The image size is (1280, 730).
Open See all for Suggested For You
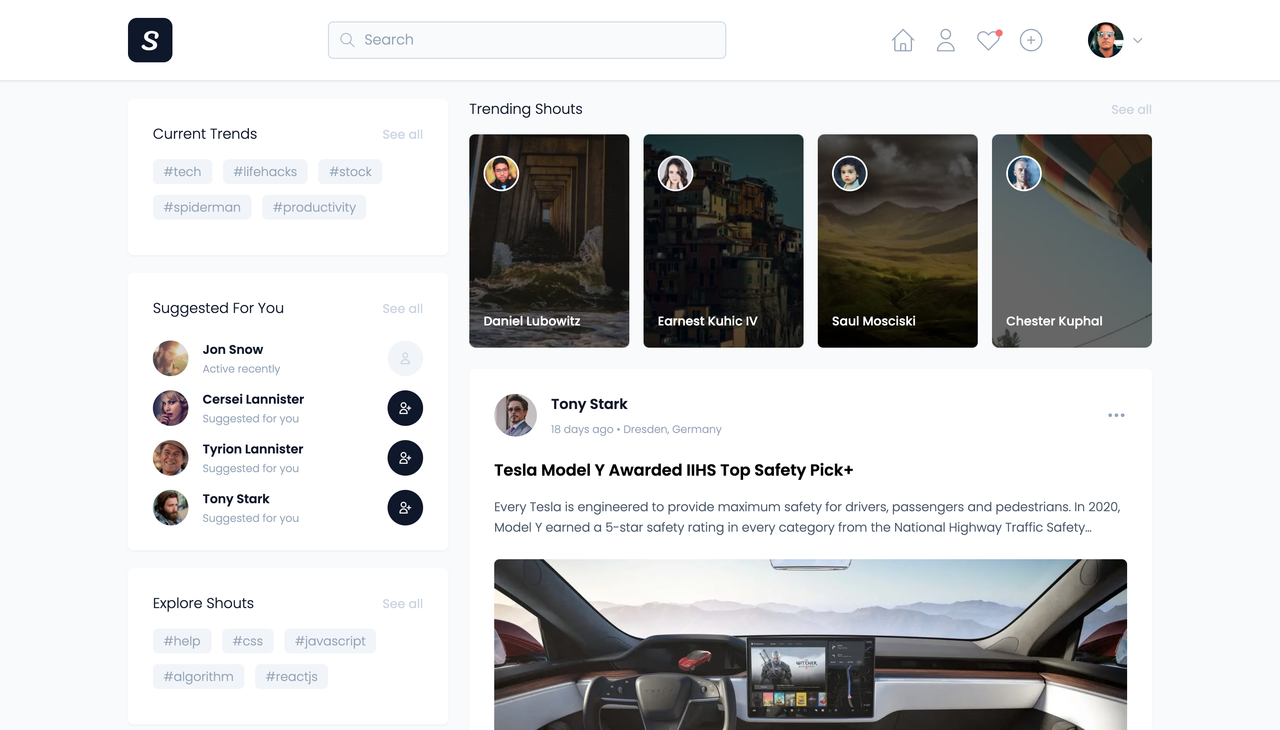coord(402,308)
